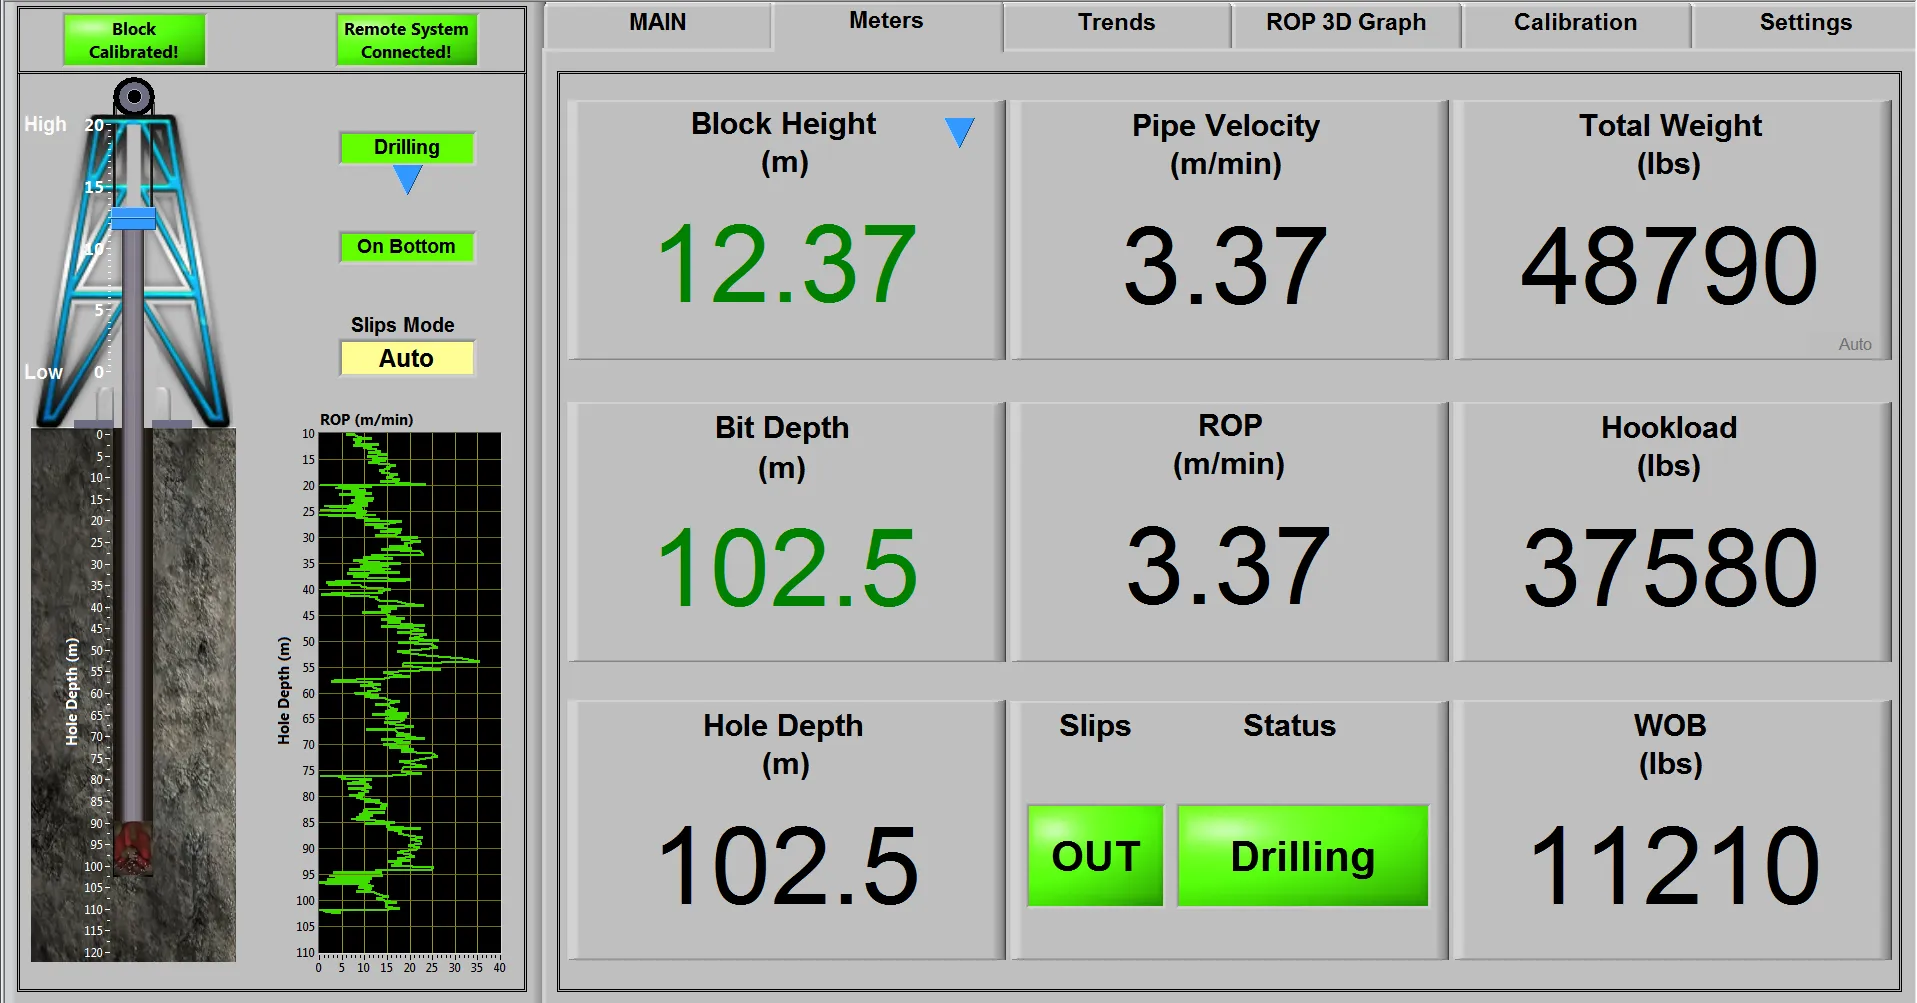Click the Slips label above OUT button

(x=1095, y=726)
